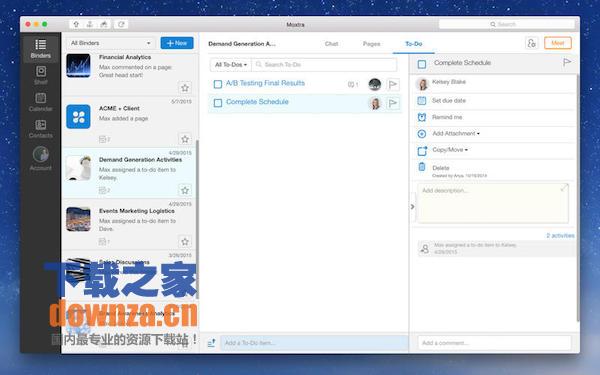The height and width of the screenshot is (375, 600).
Task: Click the to-do sort icon at bottom
Action: [x=211, y=343]
